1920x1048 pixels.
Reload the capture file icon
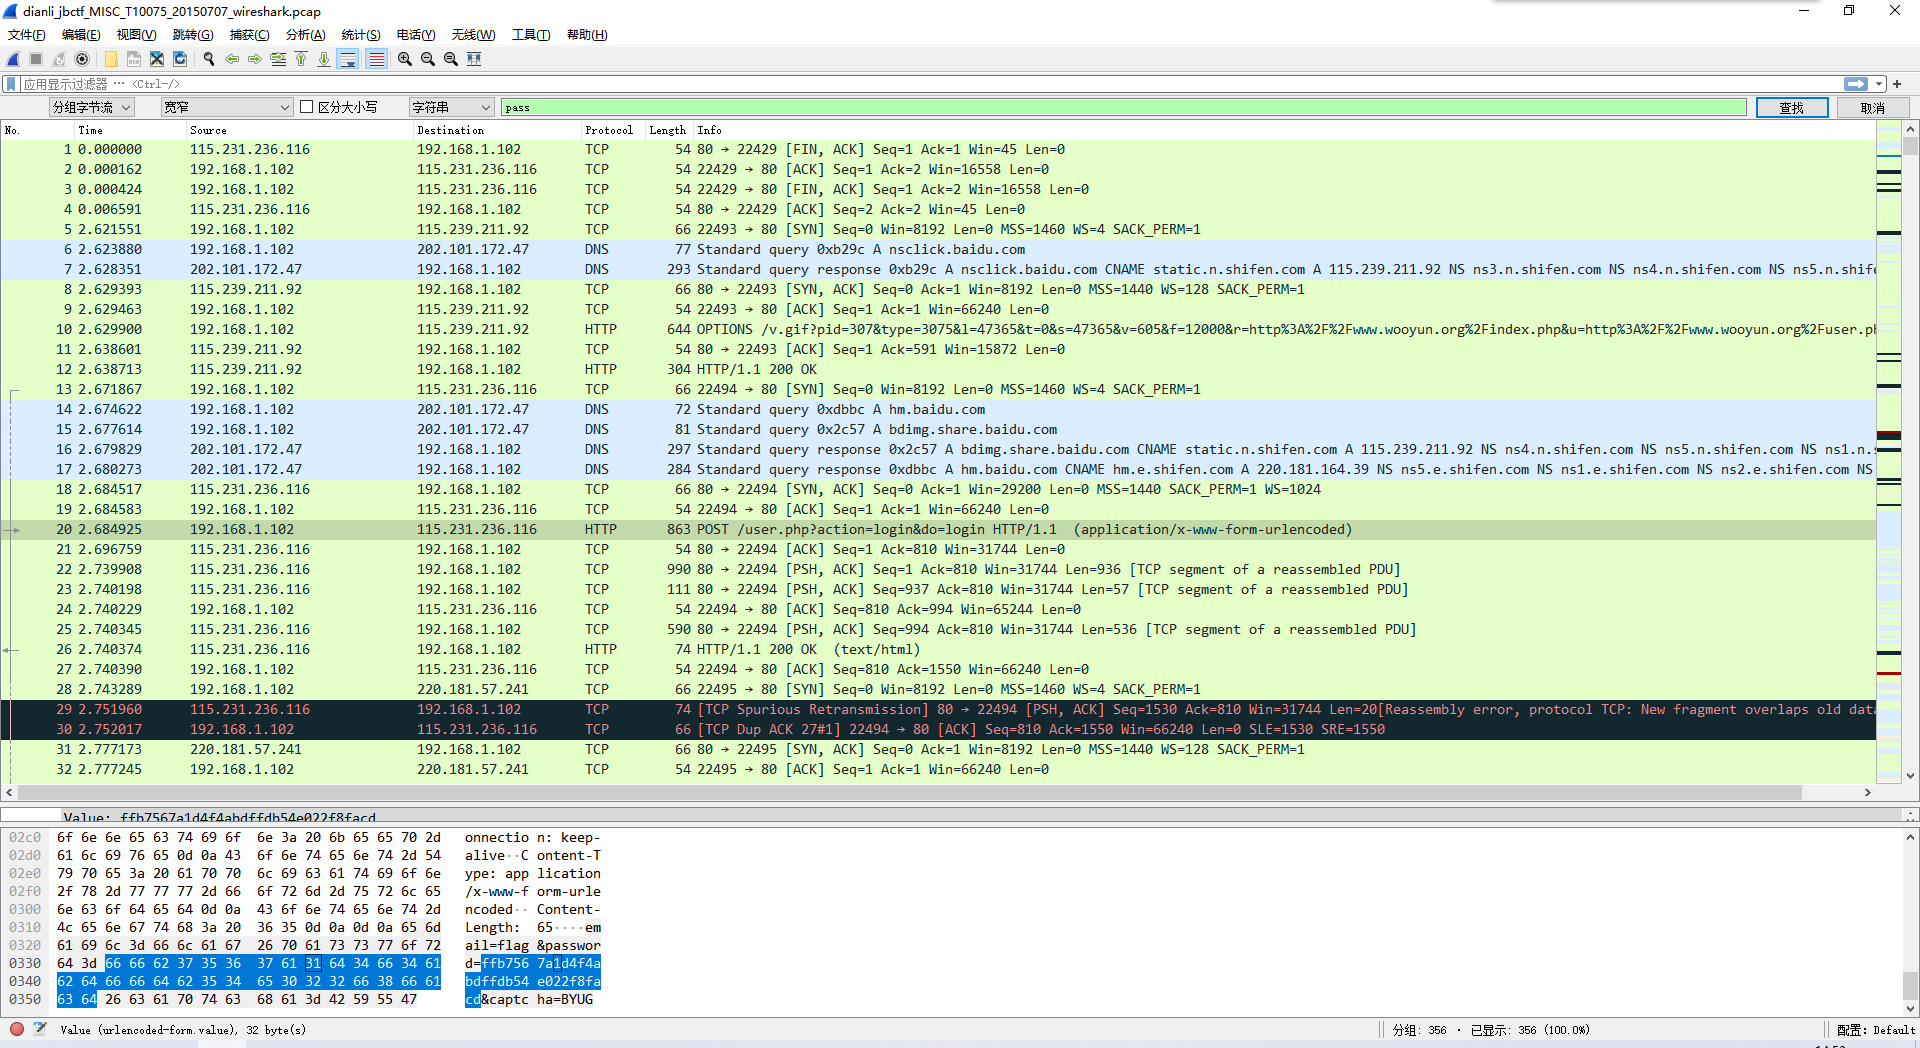[180, 59]
